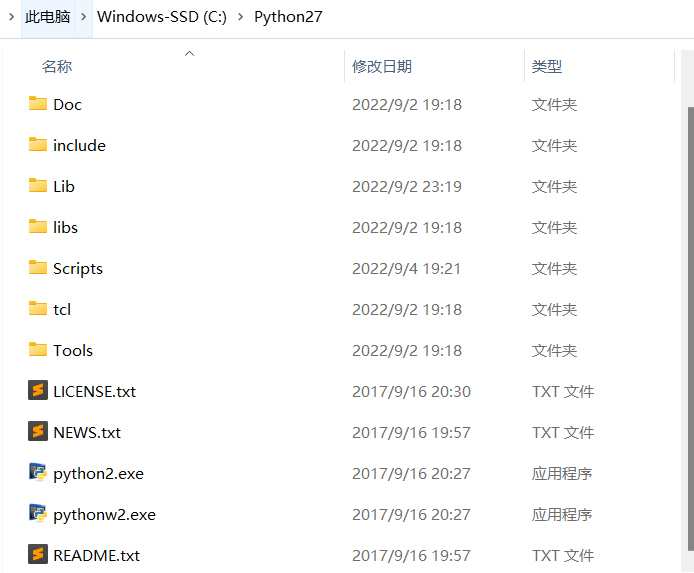
Task: Click the python2.exe type 应用程序
Action: [562, 474]
